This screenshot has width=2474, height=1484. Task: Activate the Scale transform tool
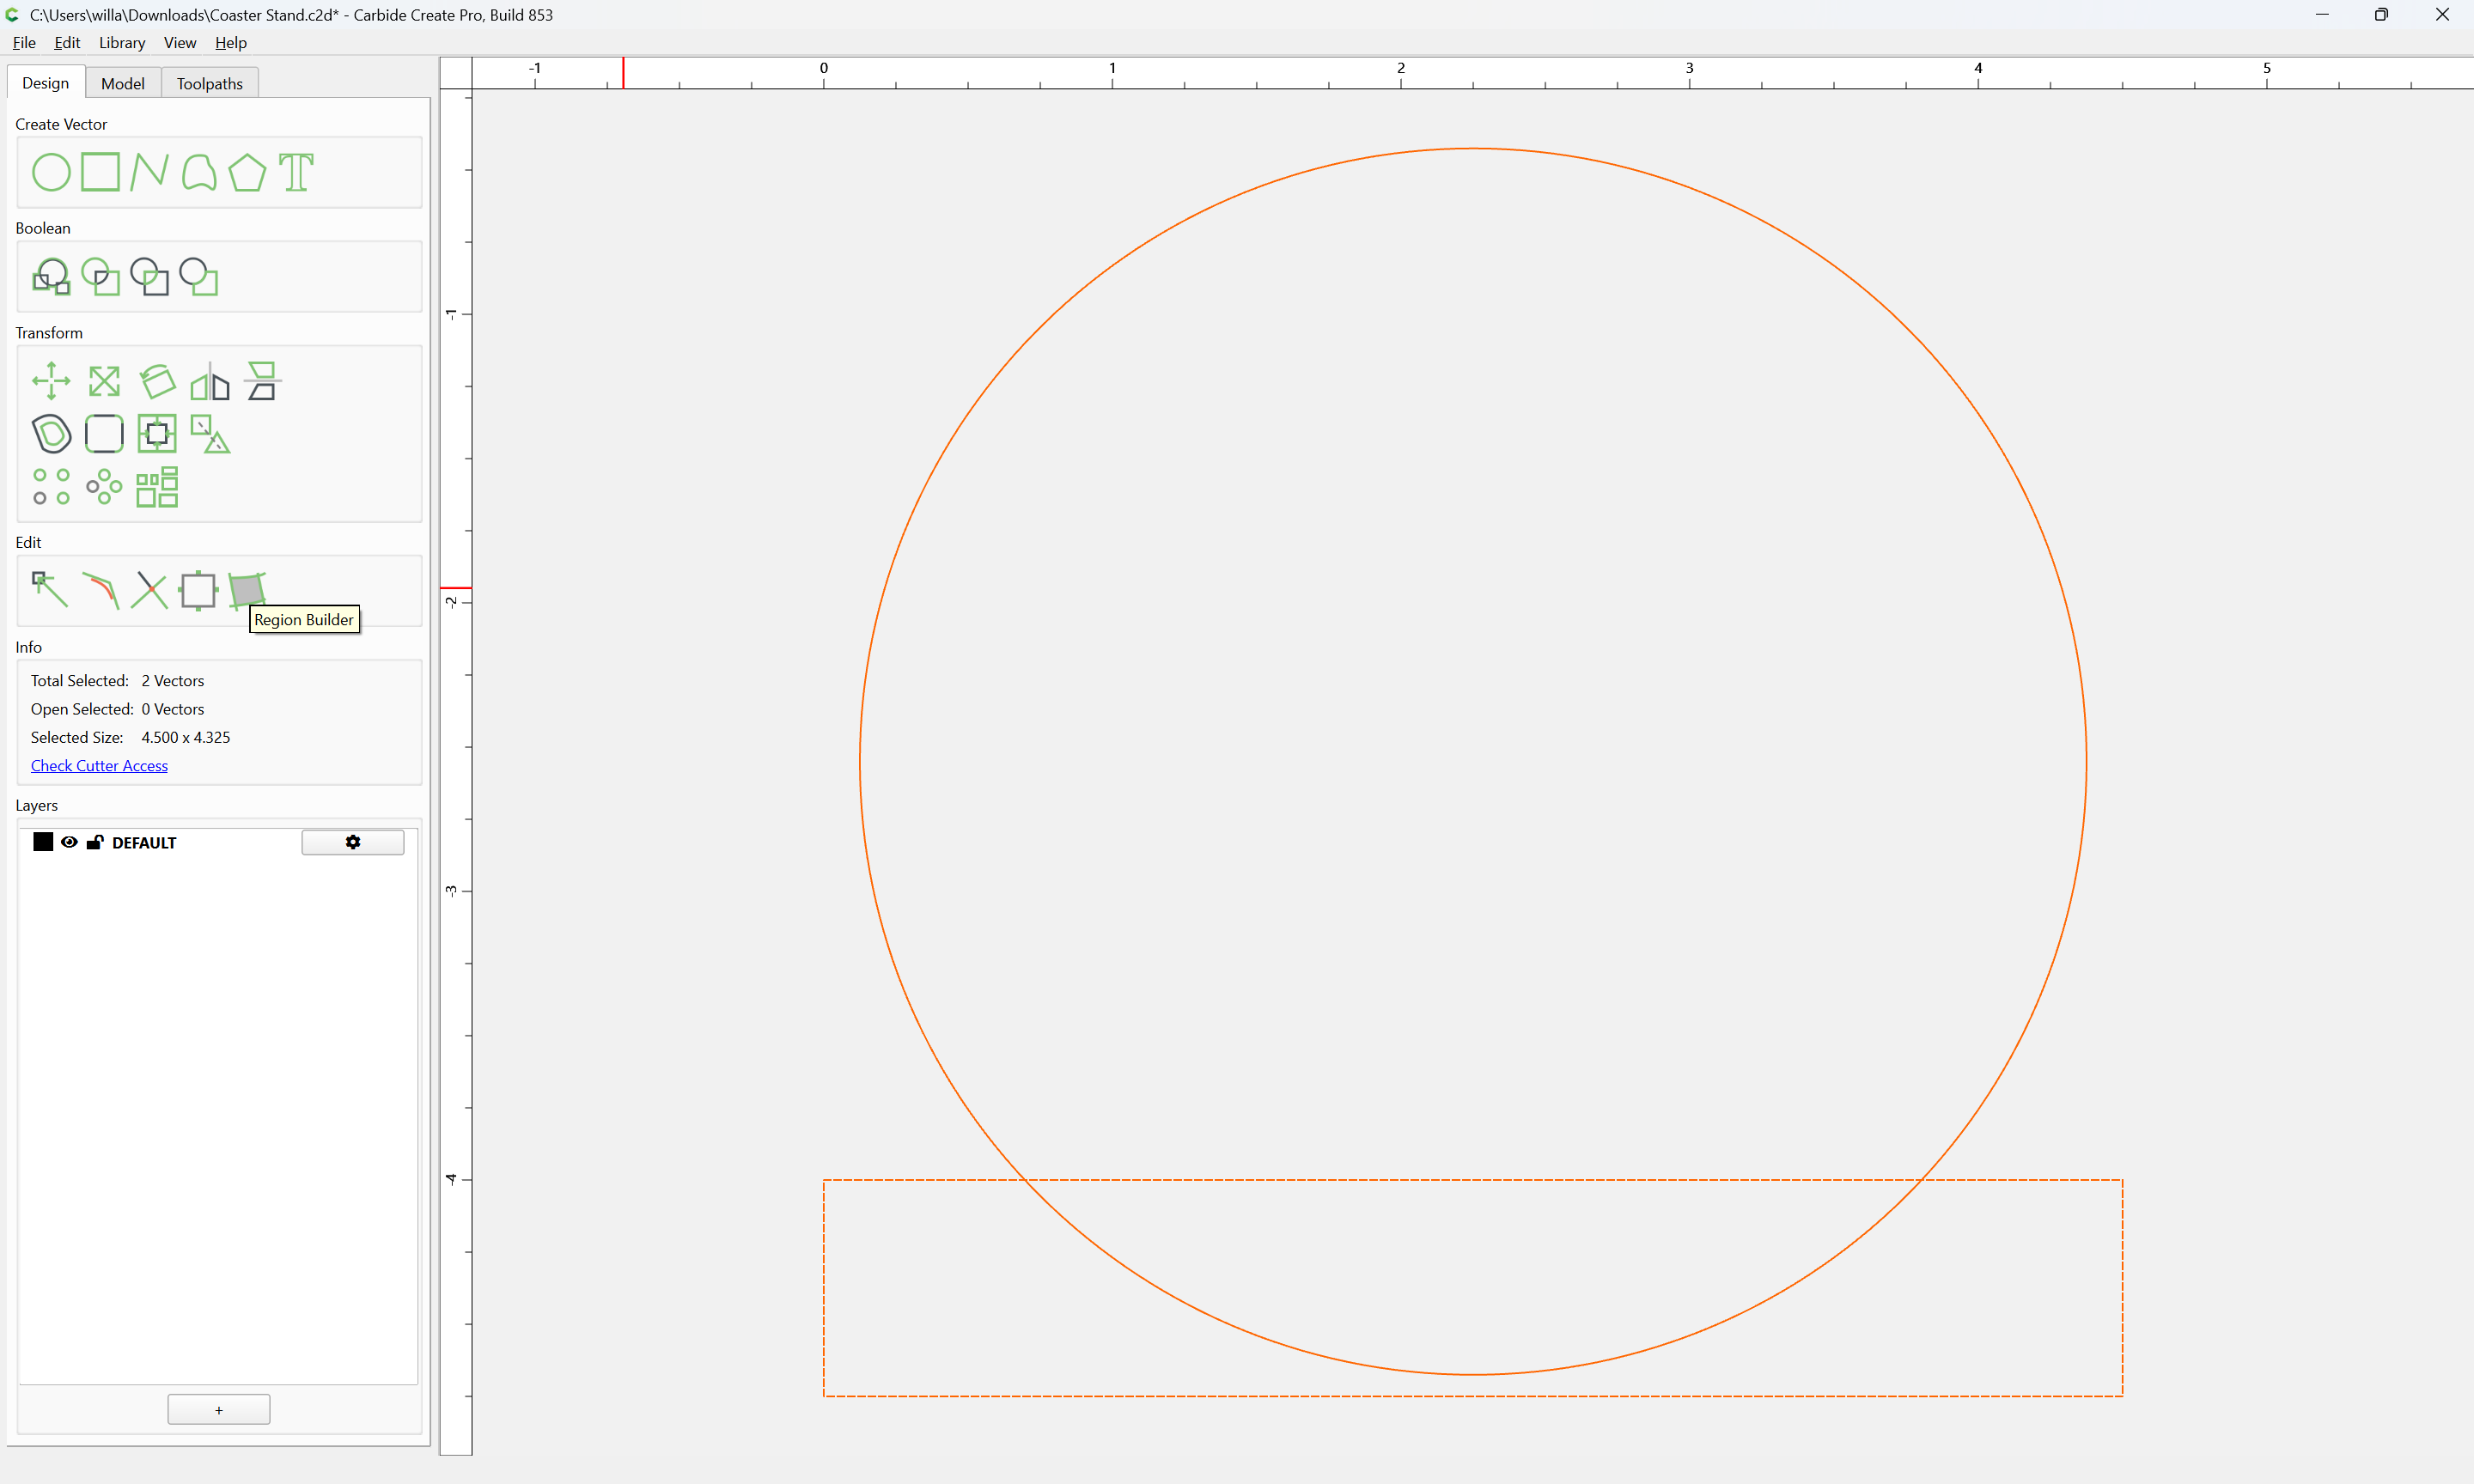tap(104, 381)
